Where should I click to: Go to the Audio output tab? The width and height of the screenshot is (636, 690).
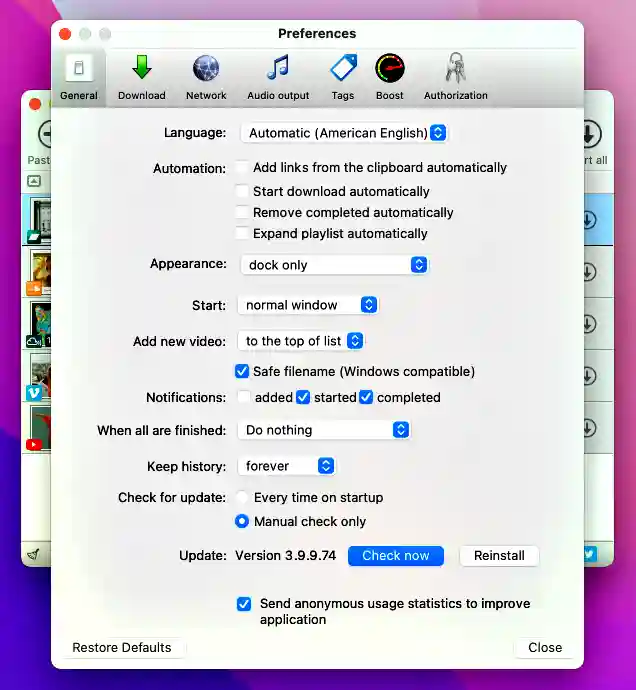[278, 77]
